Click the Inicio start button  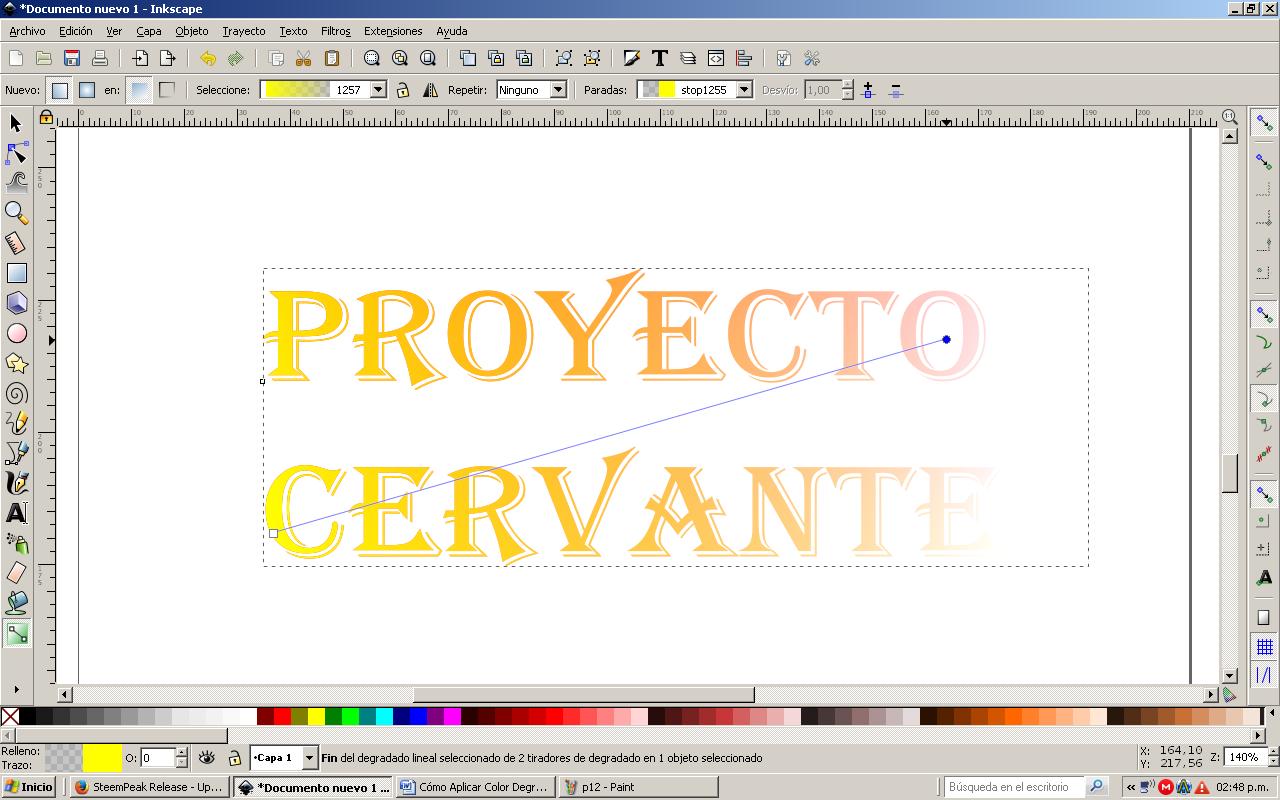pyautogui.click(x=29, y=787)
